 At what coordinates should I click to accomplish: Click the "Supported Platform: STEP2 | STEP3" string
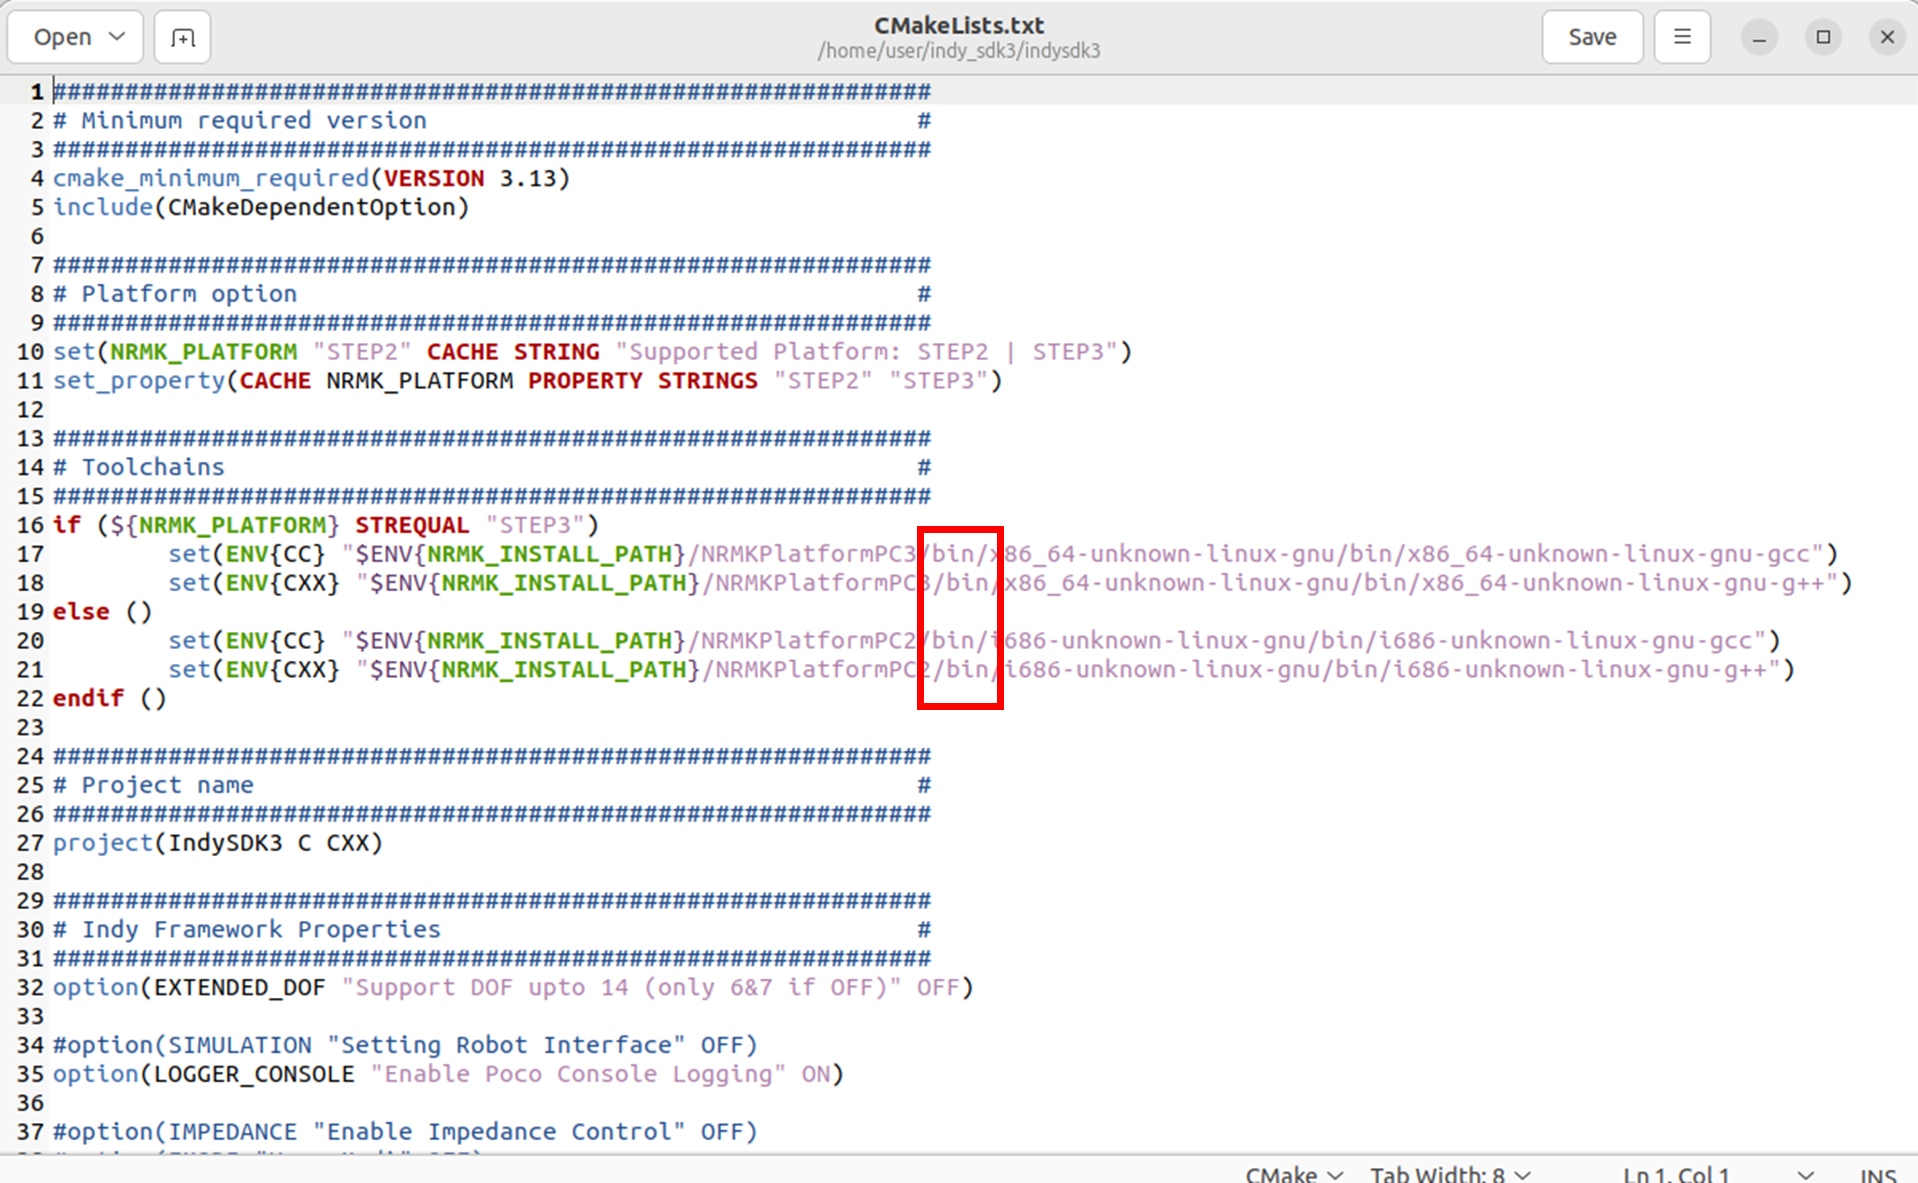click(866, 352)
